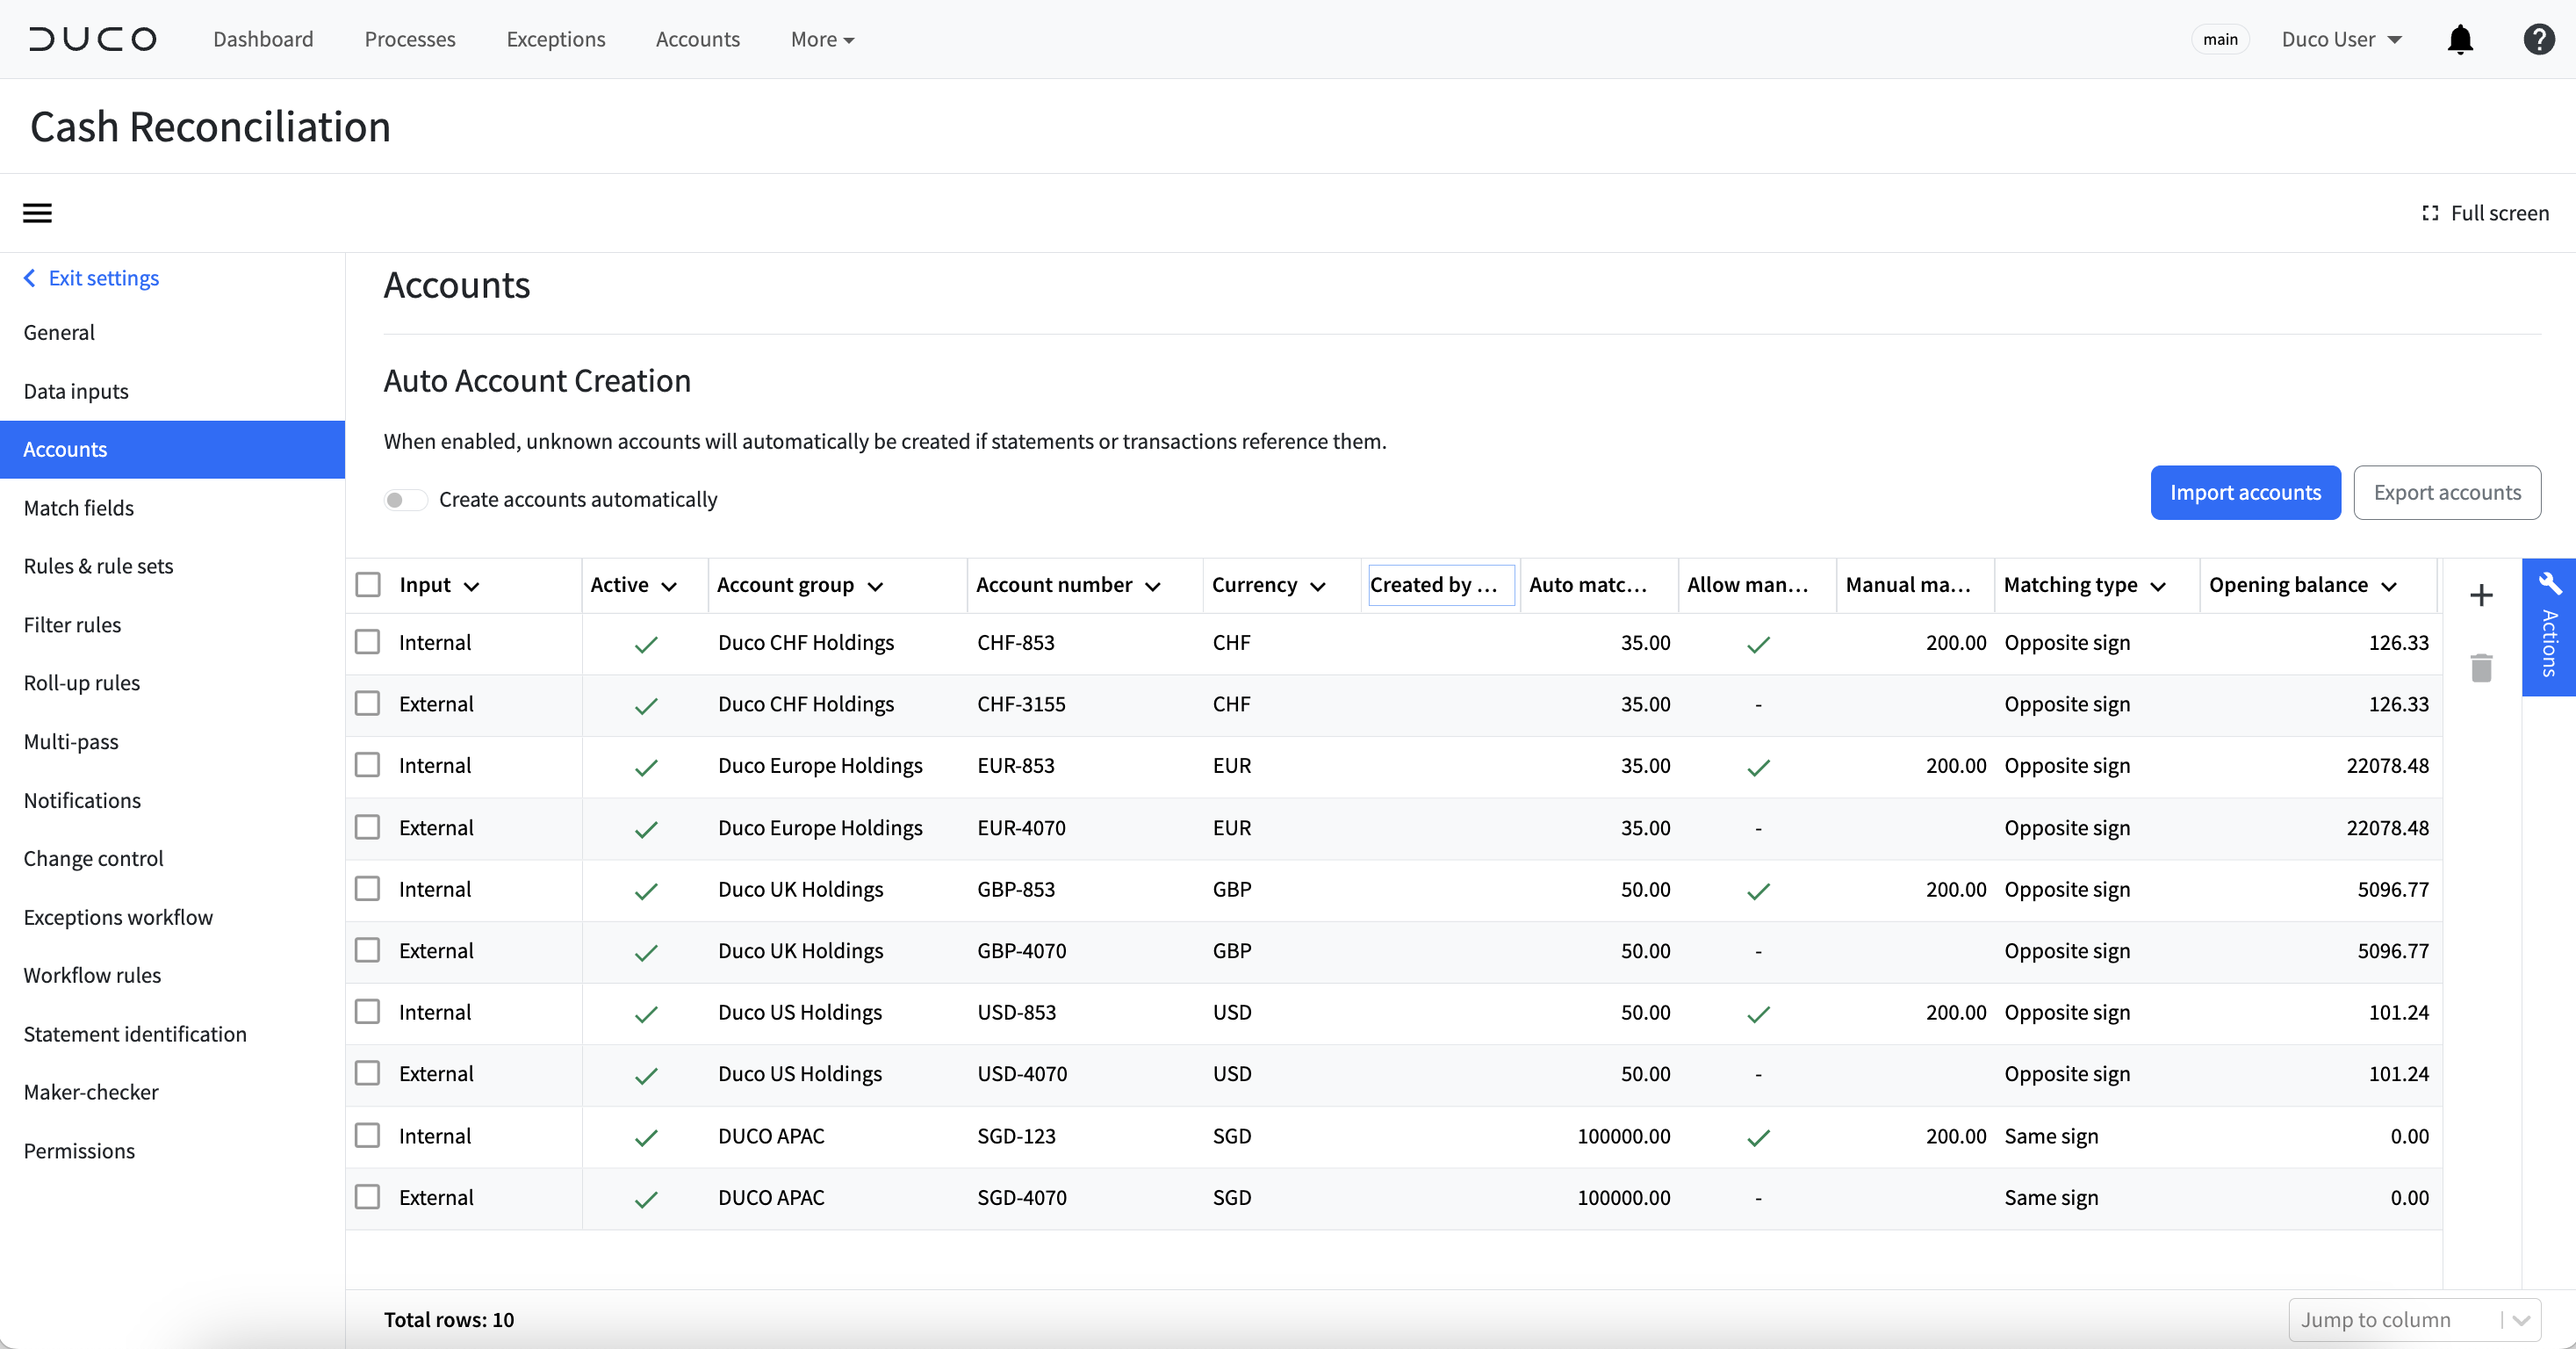Expand the Duco User menu
The width and height of the screenshot is (2576, 1349).
click(2341, 39)
